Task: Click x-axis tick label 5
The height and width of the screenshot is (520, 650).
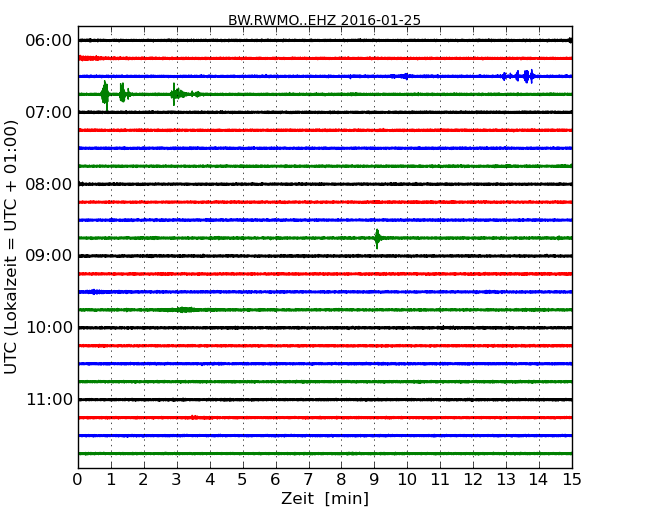Action: tap(242, 480)
